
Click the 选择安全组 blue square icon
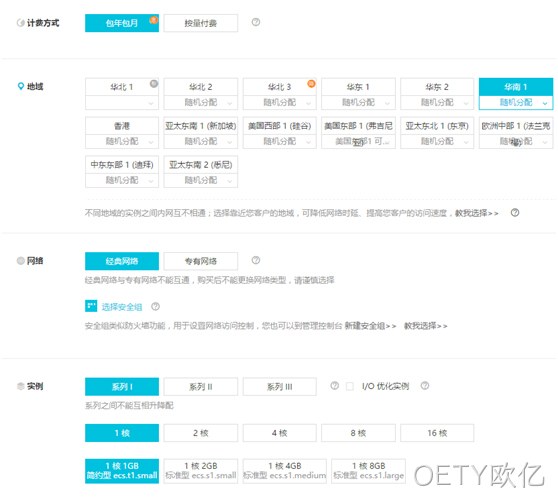(91, 306)
